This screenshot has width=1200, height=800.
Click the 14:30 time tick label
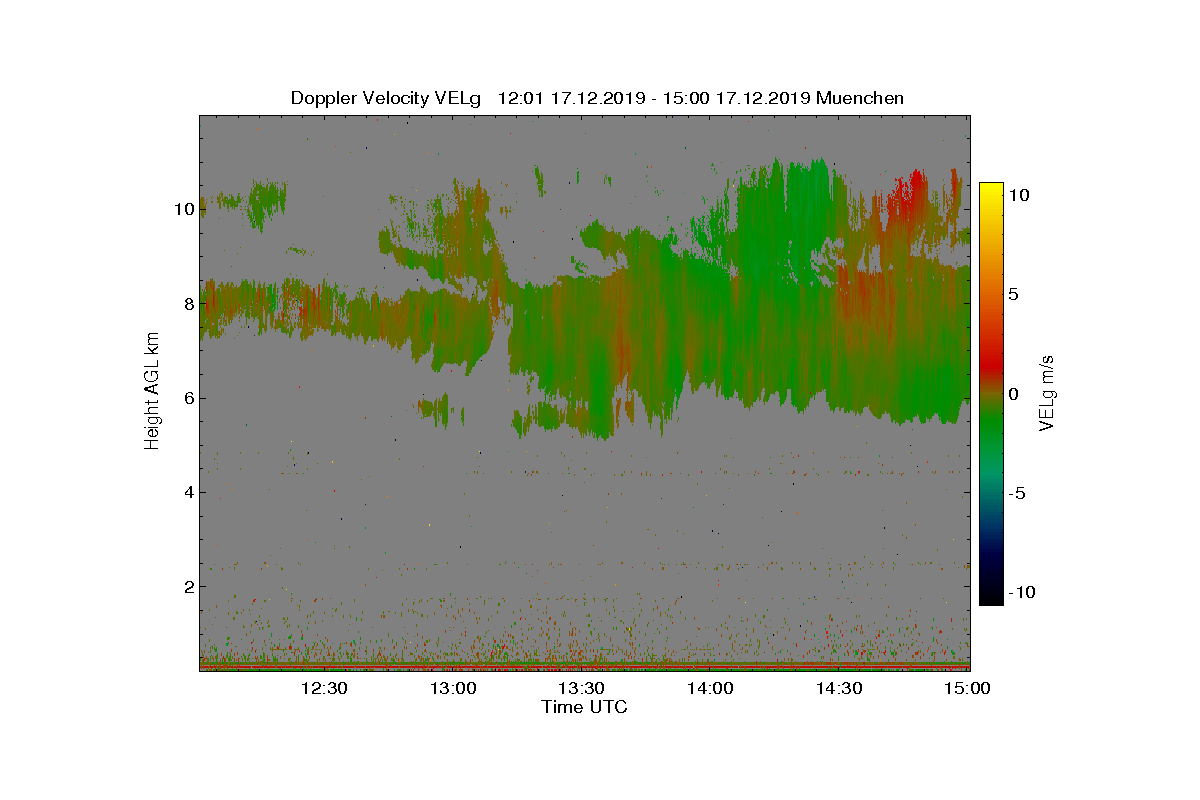(839, 688)
